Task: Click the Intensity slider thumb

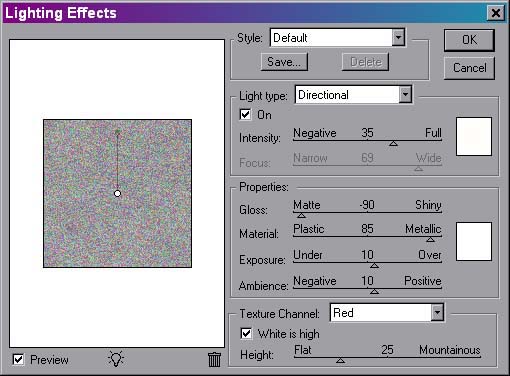Action: pyautogui.click(x=393, y=143)
